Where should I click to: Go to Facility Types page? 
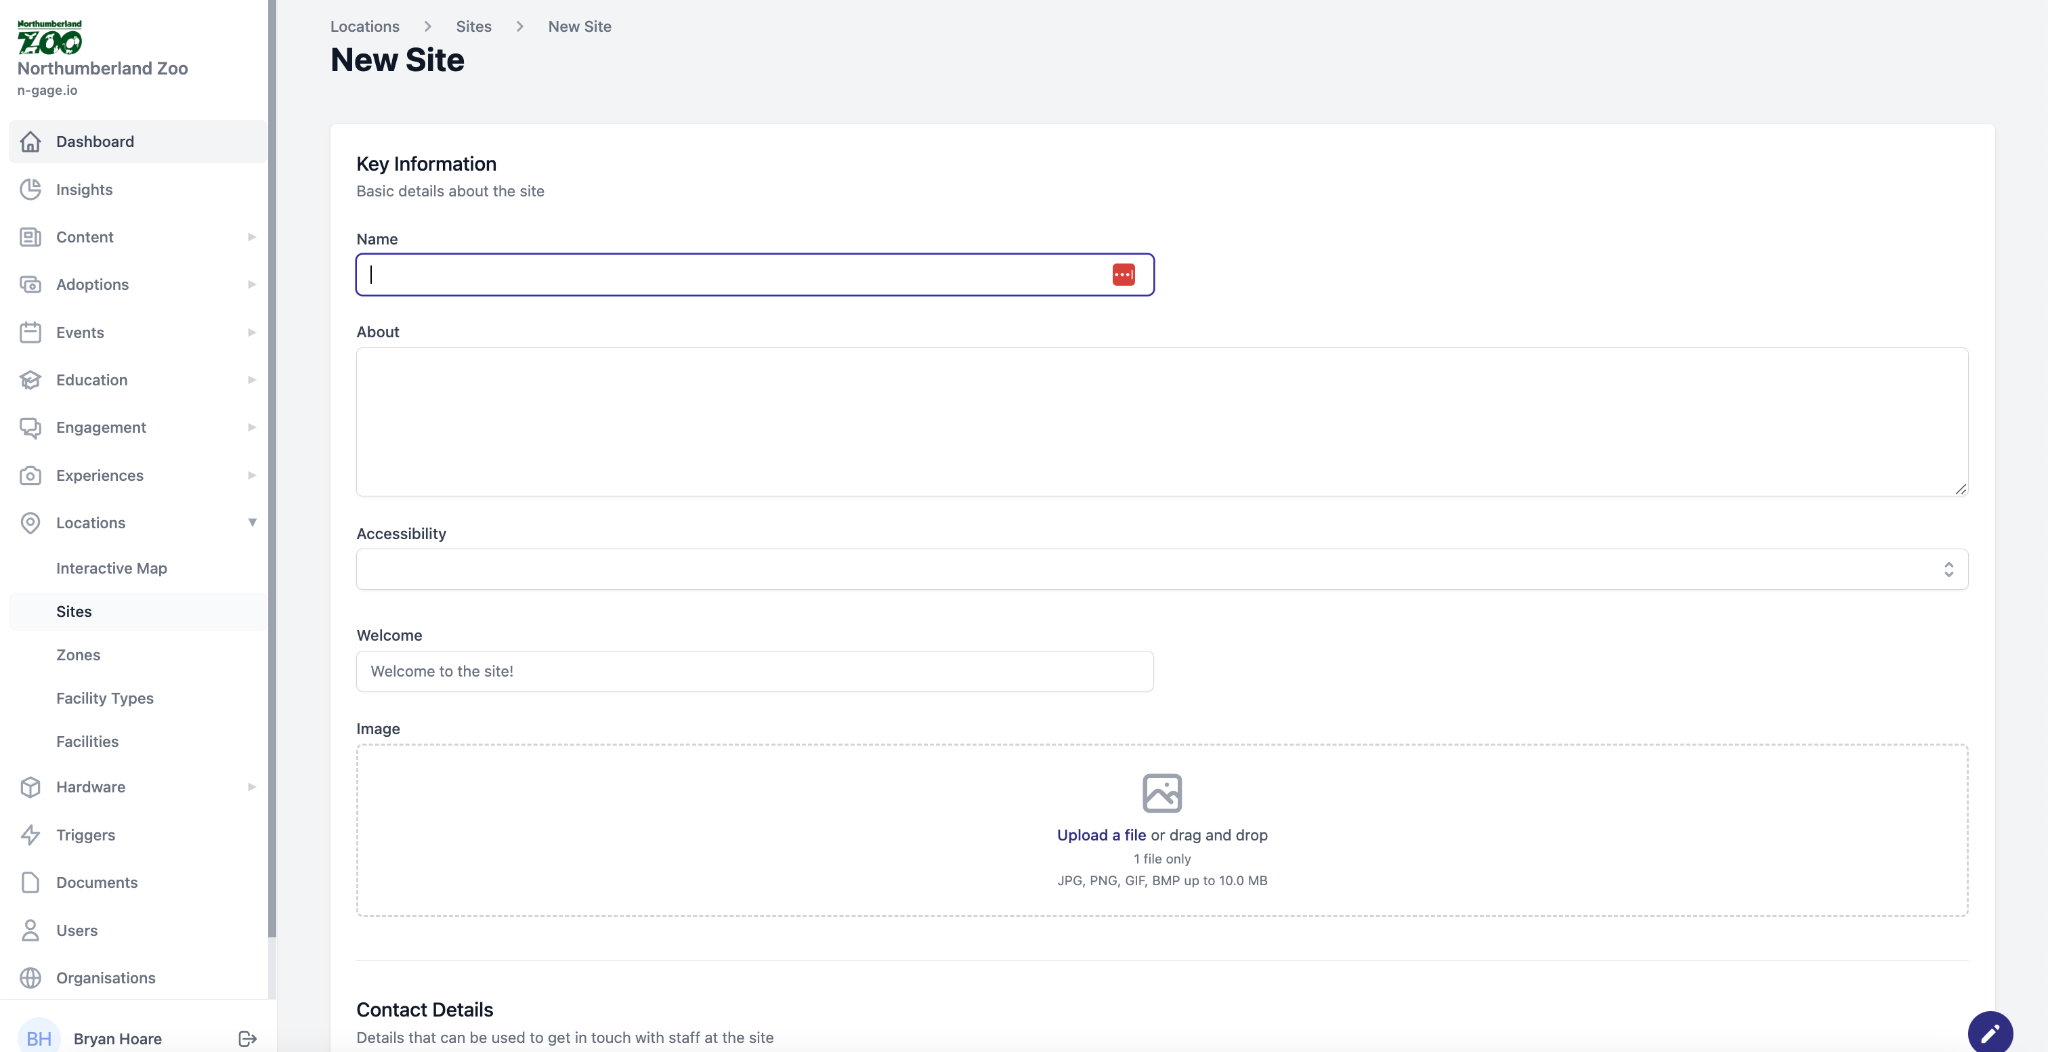[x=105, y=698]
